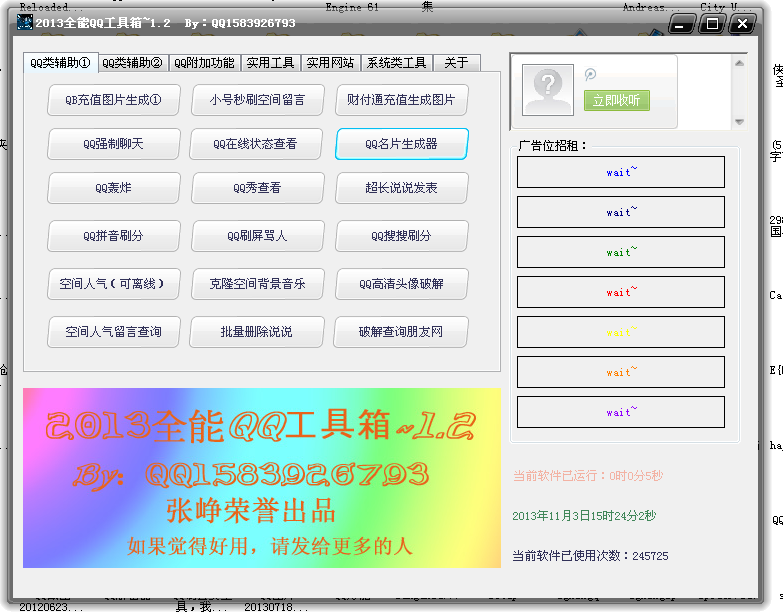Click the gray user avatar picture
The height and width of the screenshot is (615, 783).
[x=547, y=90]
